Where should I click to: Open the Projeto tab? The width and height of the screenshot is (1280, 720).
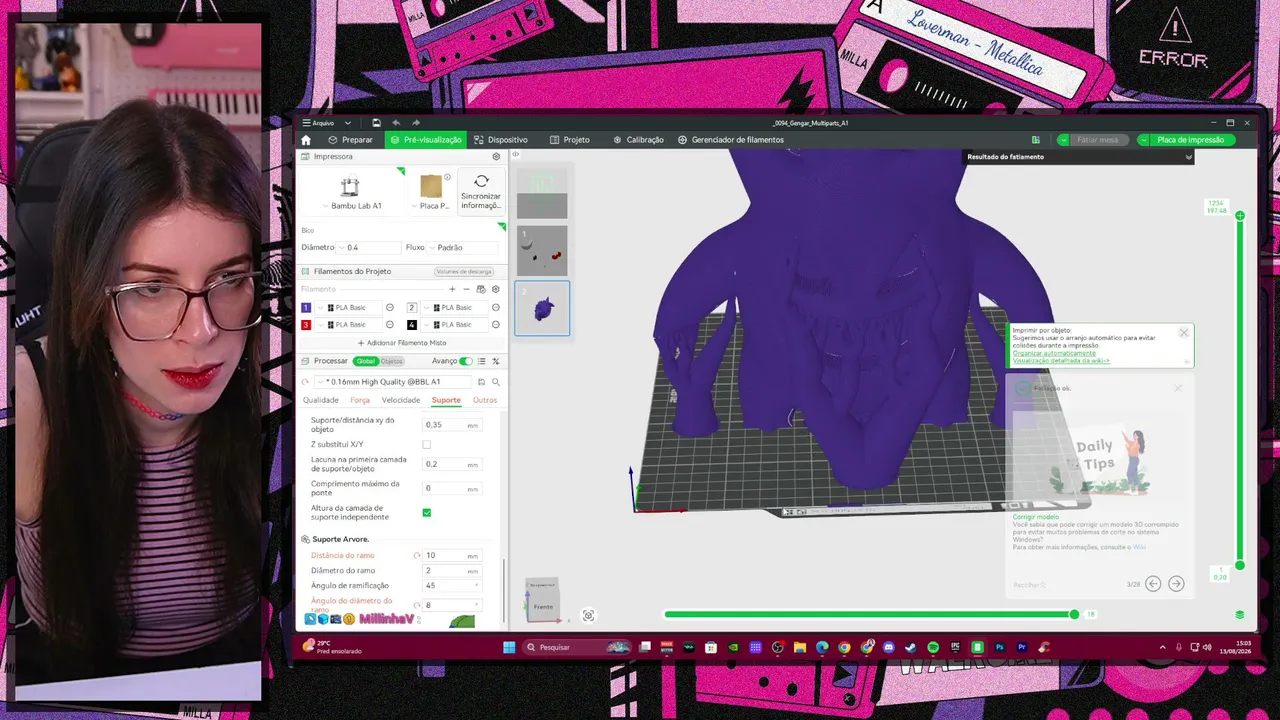pos(570,140)
